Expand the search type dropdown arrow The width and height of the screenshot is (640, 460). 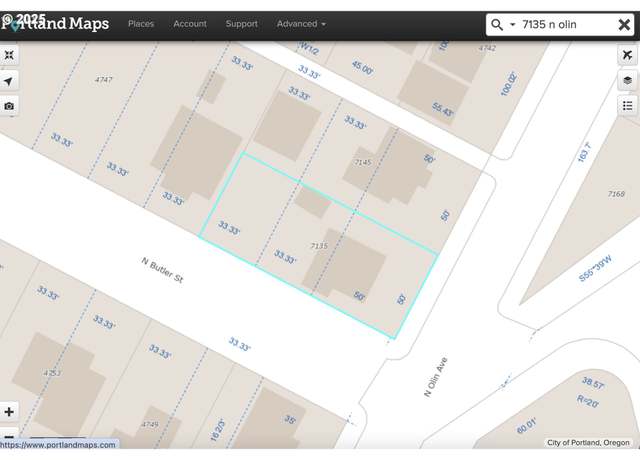click(x=513, y=24)
